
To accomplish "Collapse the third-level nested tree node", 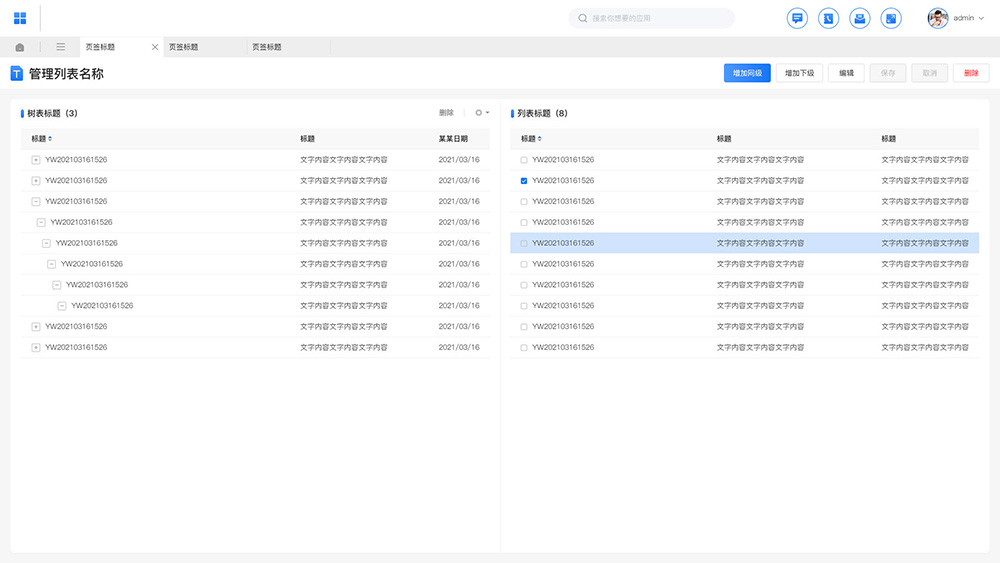I will [46, 244].
